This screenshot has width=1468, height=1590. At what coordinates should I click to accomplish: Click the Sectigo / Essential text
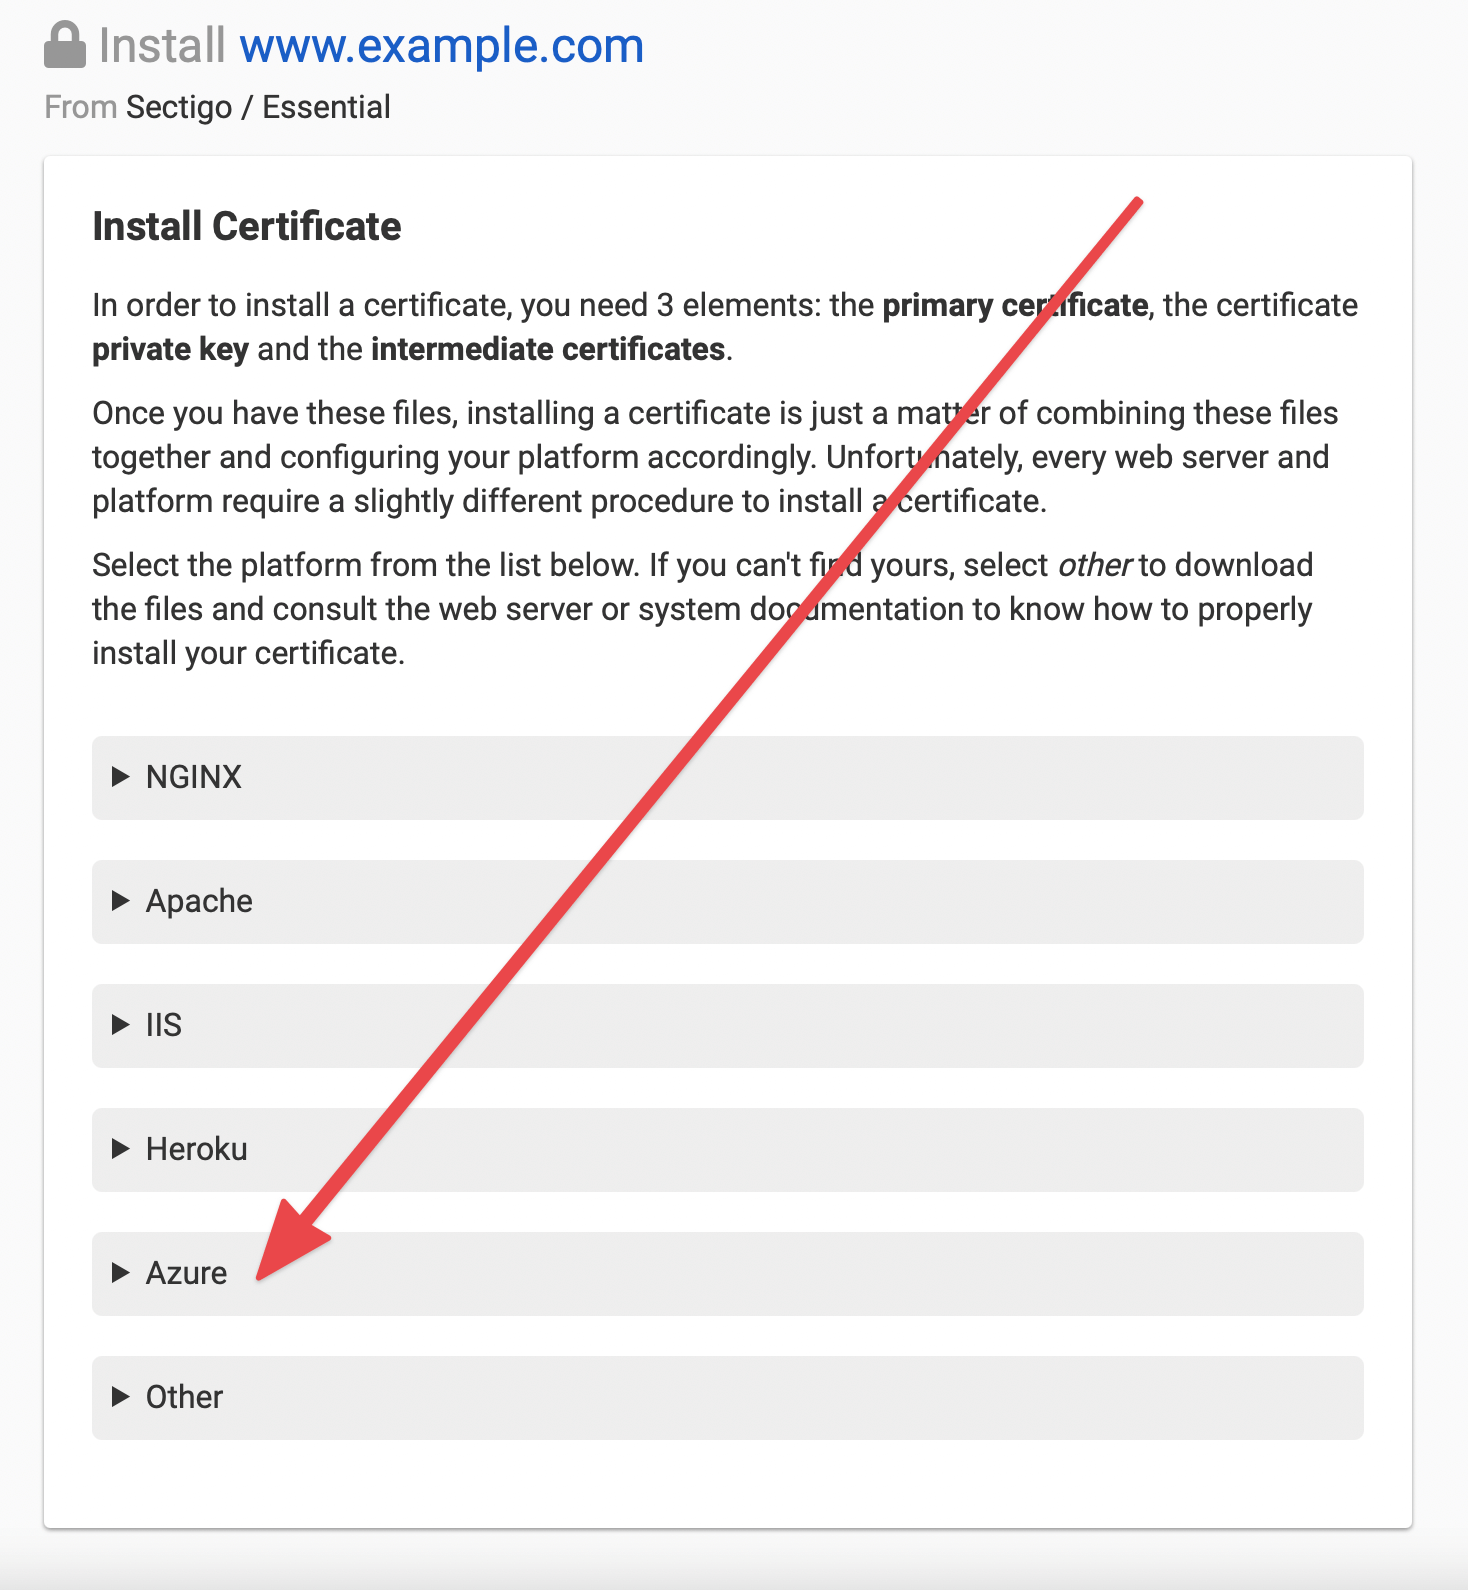pyautogui.click(x=258, y=106)
